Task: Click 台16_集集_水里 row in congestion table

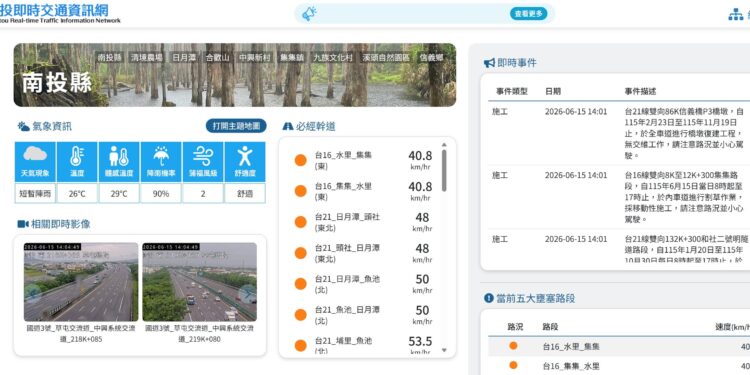Action: tap(619, 366)
